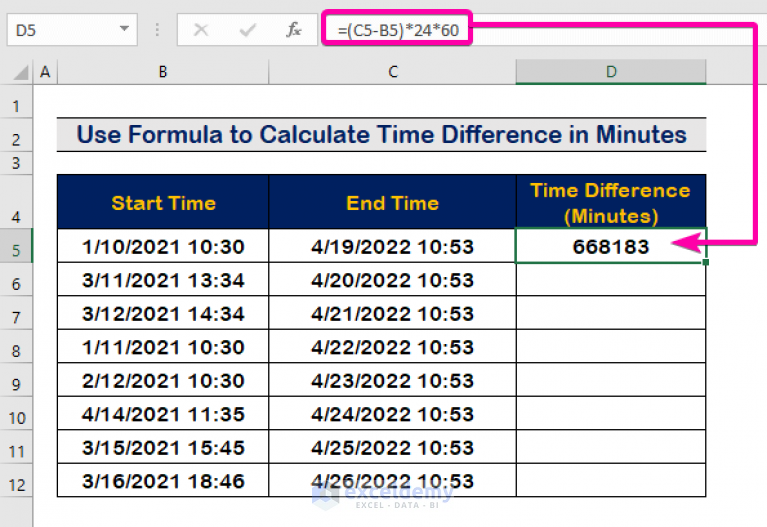Open the Name Box dropdown arrow
This screenshot has width=767, height=527.
point(124,29)
